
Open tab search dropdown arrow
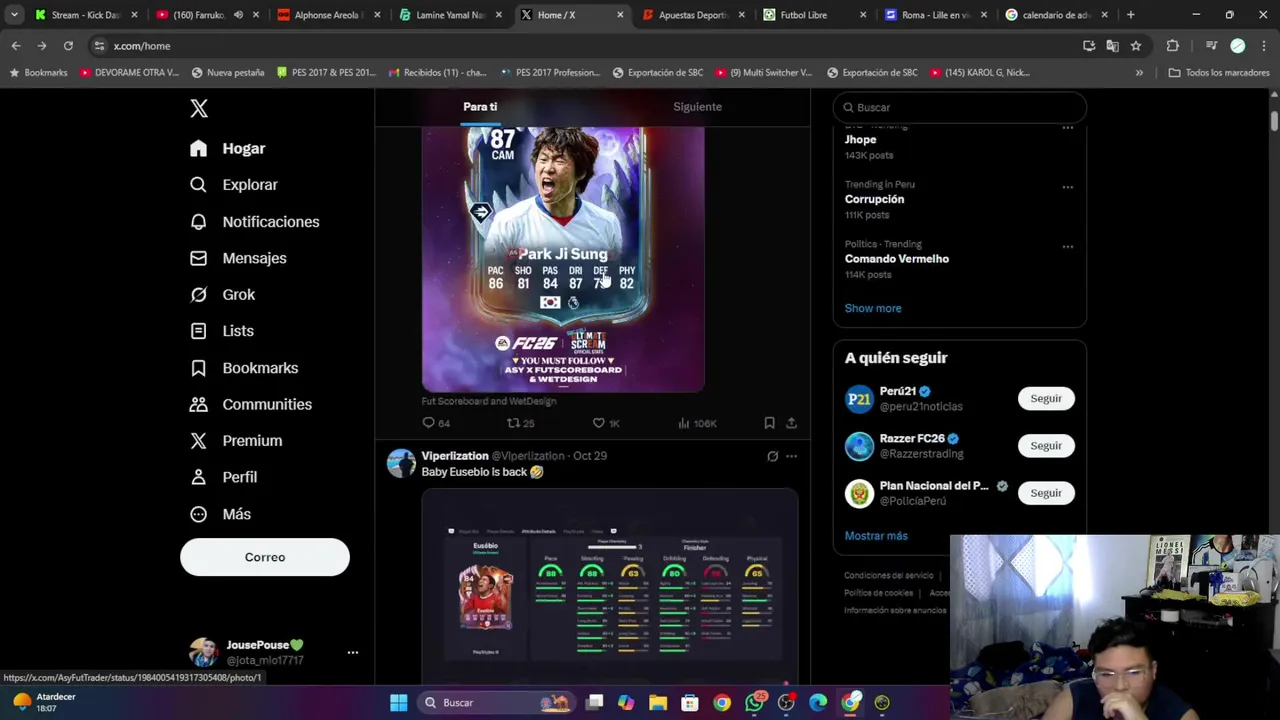pos(14,15)
